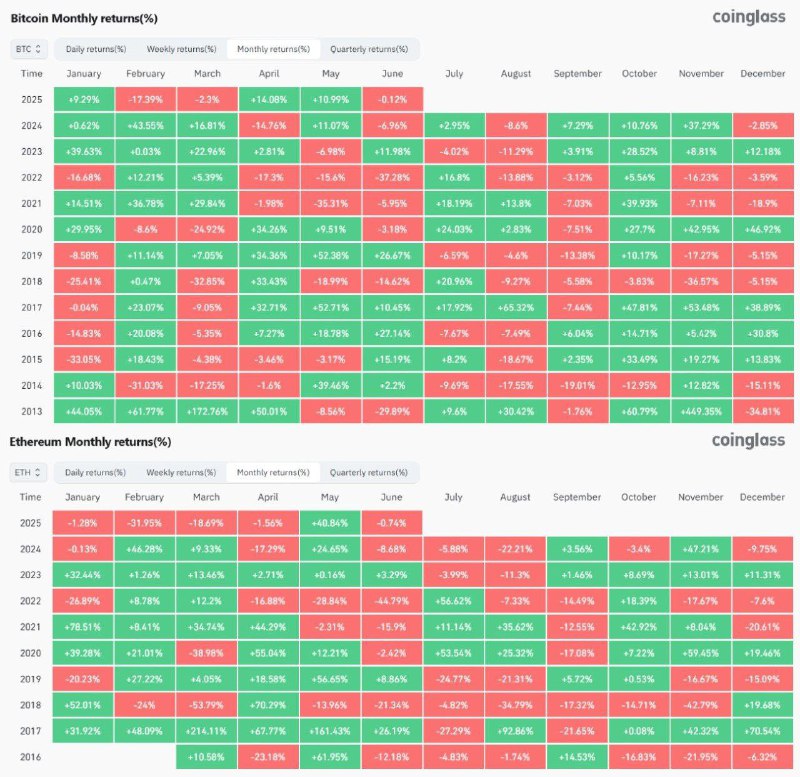800x777 pixels.
Task: Click Ethereum May 2025 +40.84% cell
Action: 330,523
